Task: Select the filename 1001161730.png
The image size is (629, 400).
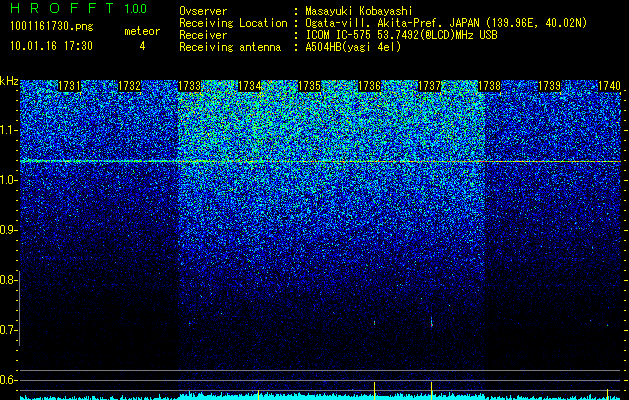Action: coord(52,27)
